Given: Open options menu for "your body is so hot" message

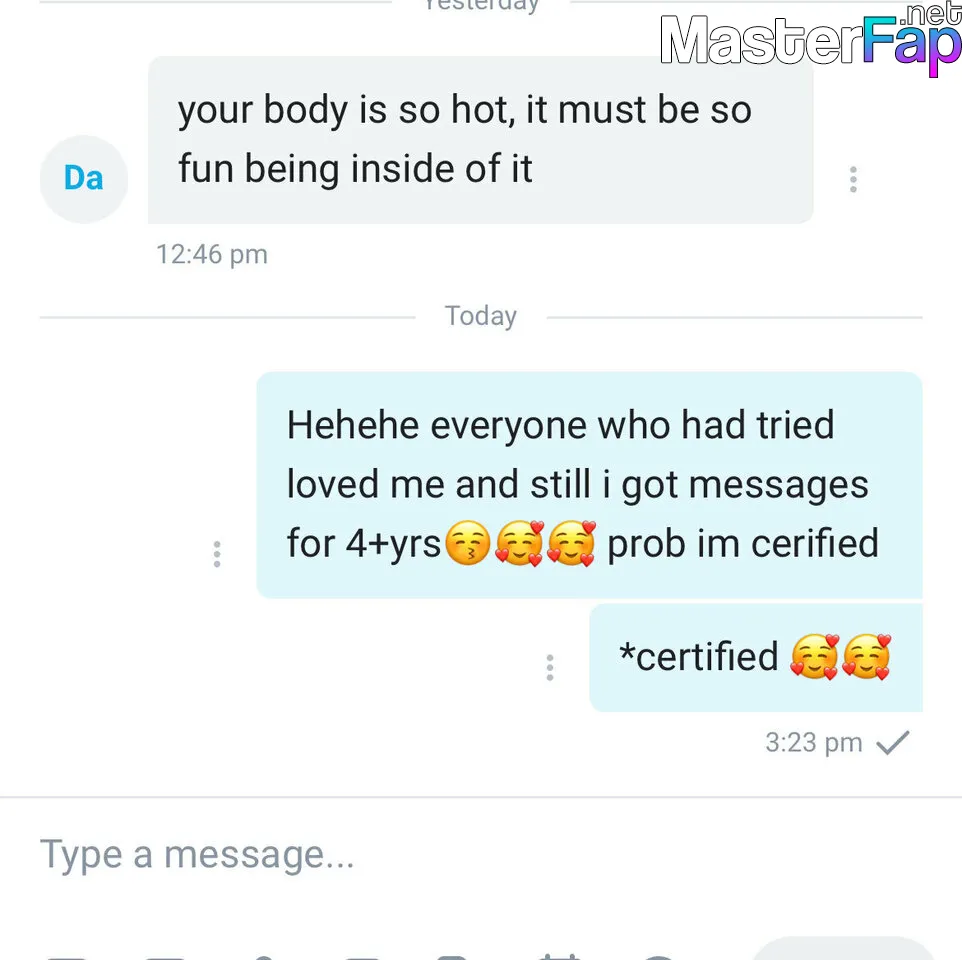Looking at the screenshot, I should 853,179.
